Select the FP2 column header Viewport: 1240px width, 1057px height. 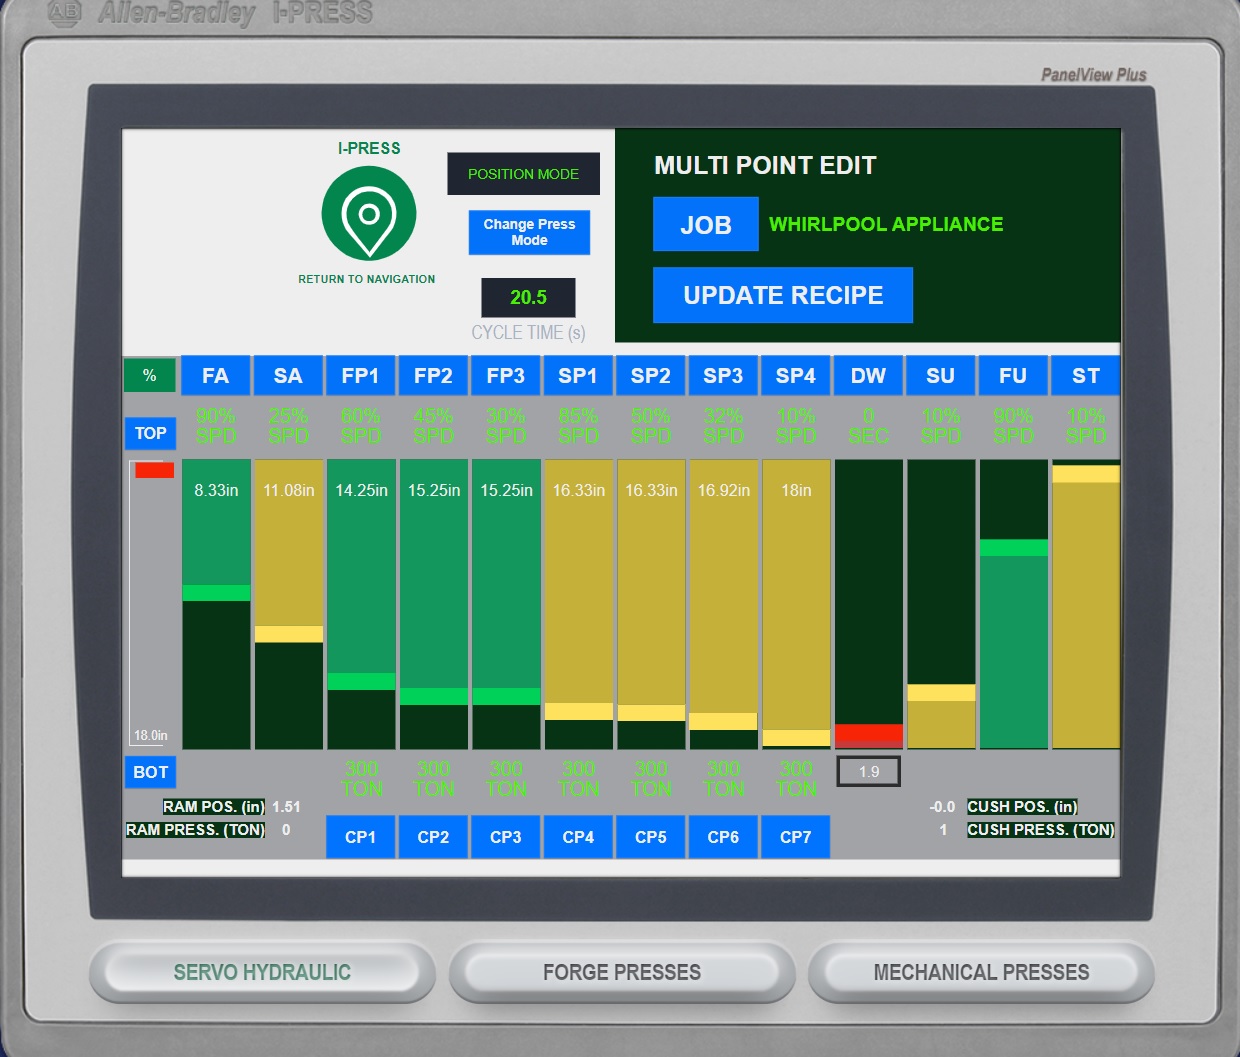coord(433,376)
